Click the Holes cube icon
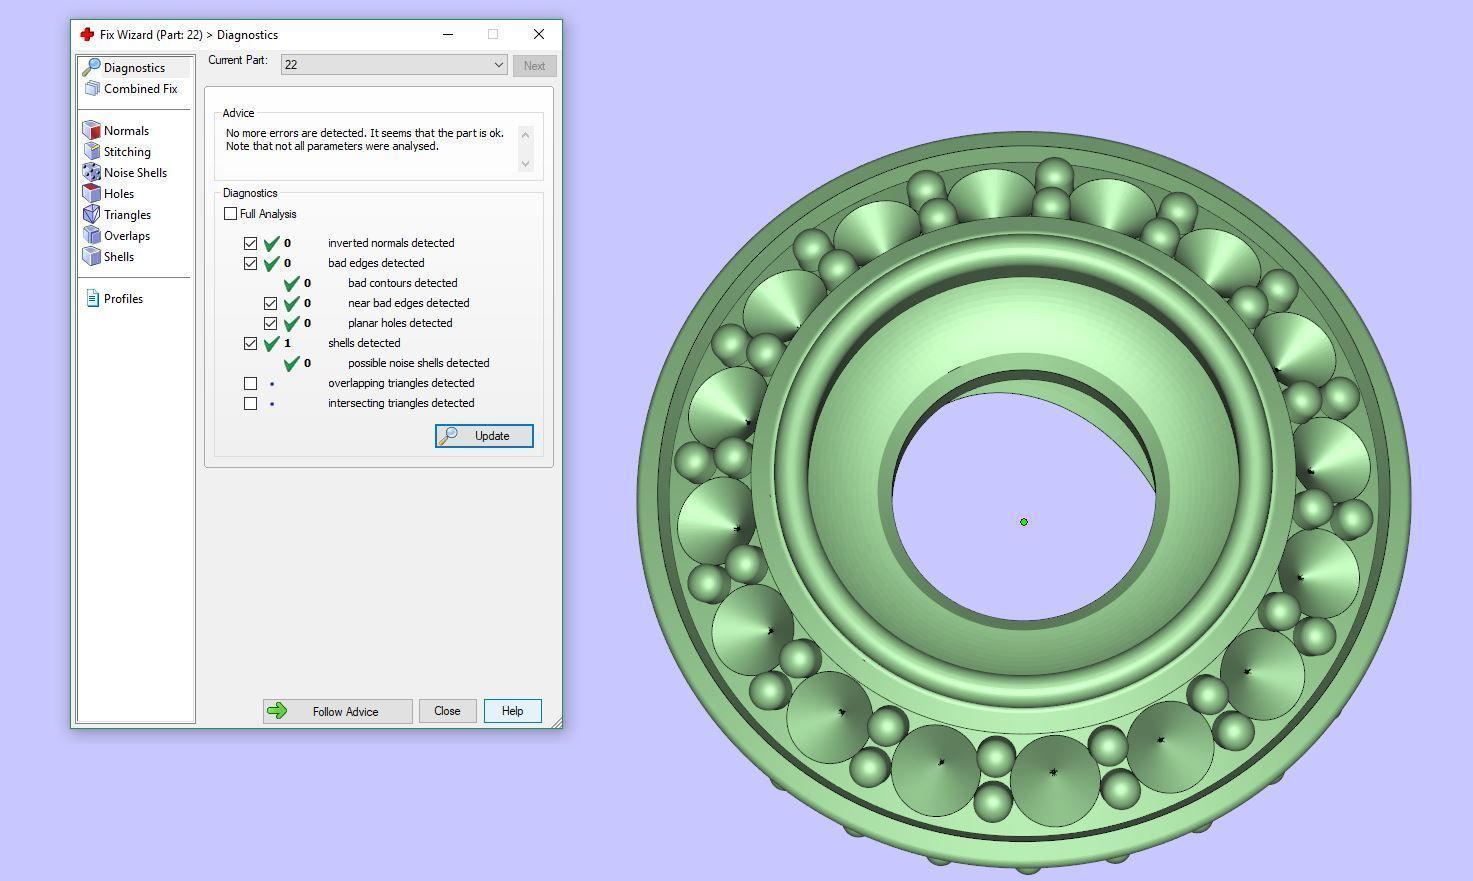Image resolution: width=1473 pixels, height=881 pixels. point(92,193)
